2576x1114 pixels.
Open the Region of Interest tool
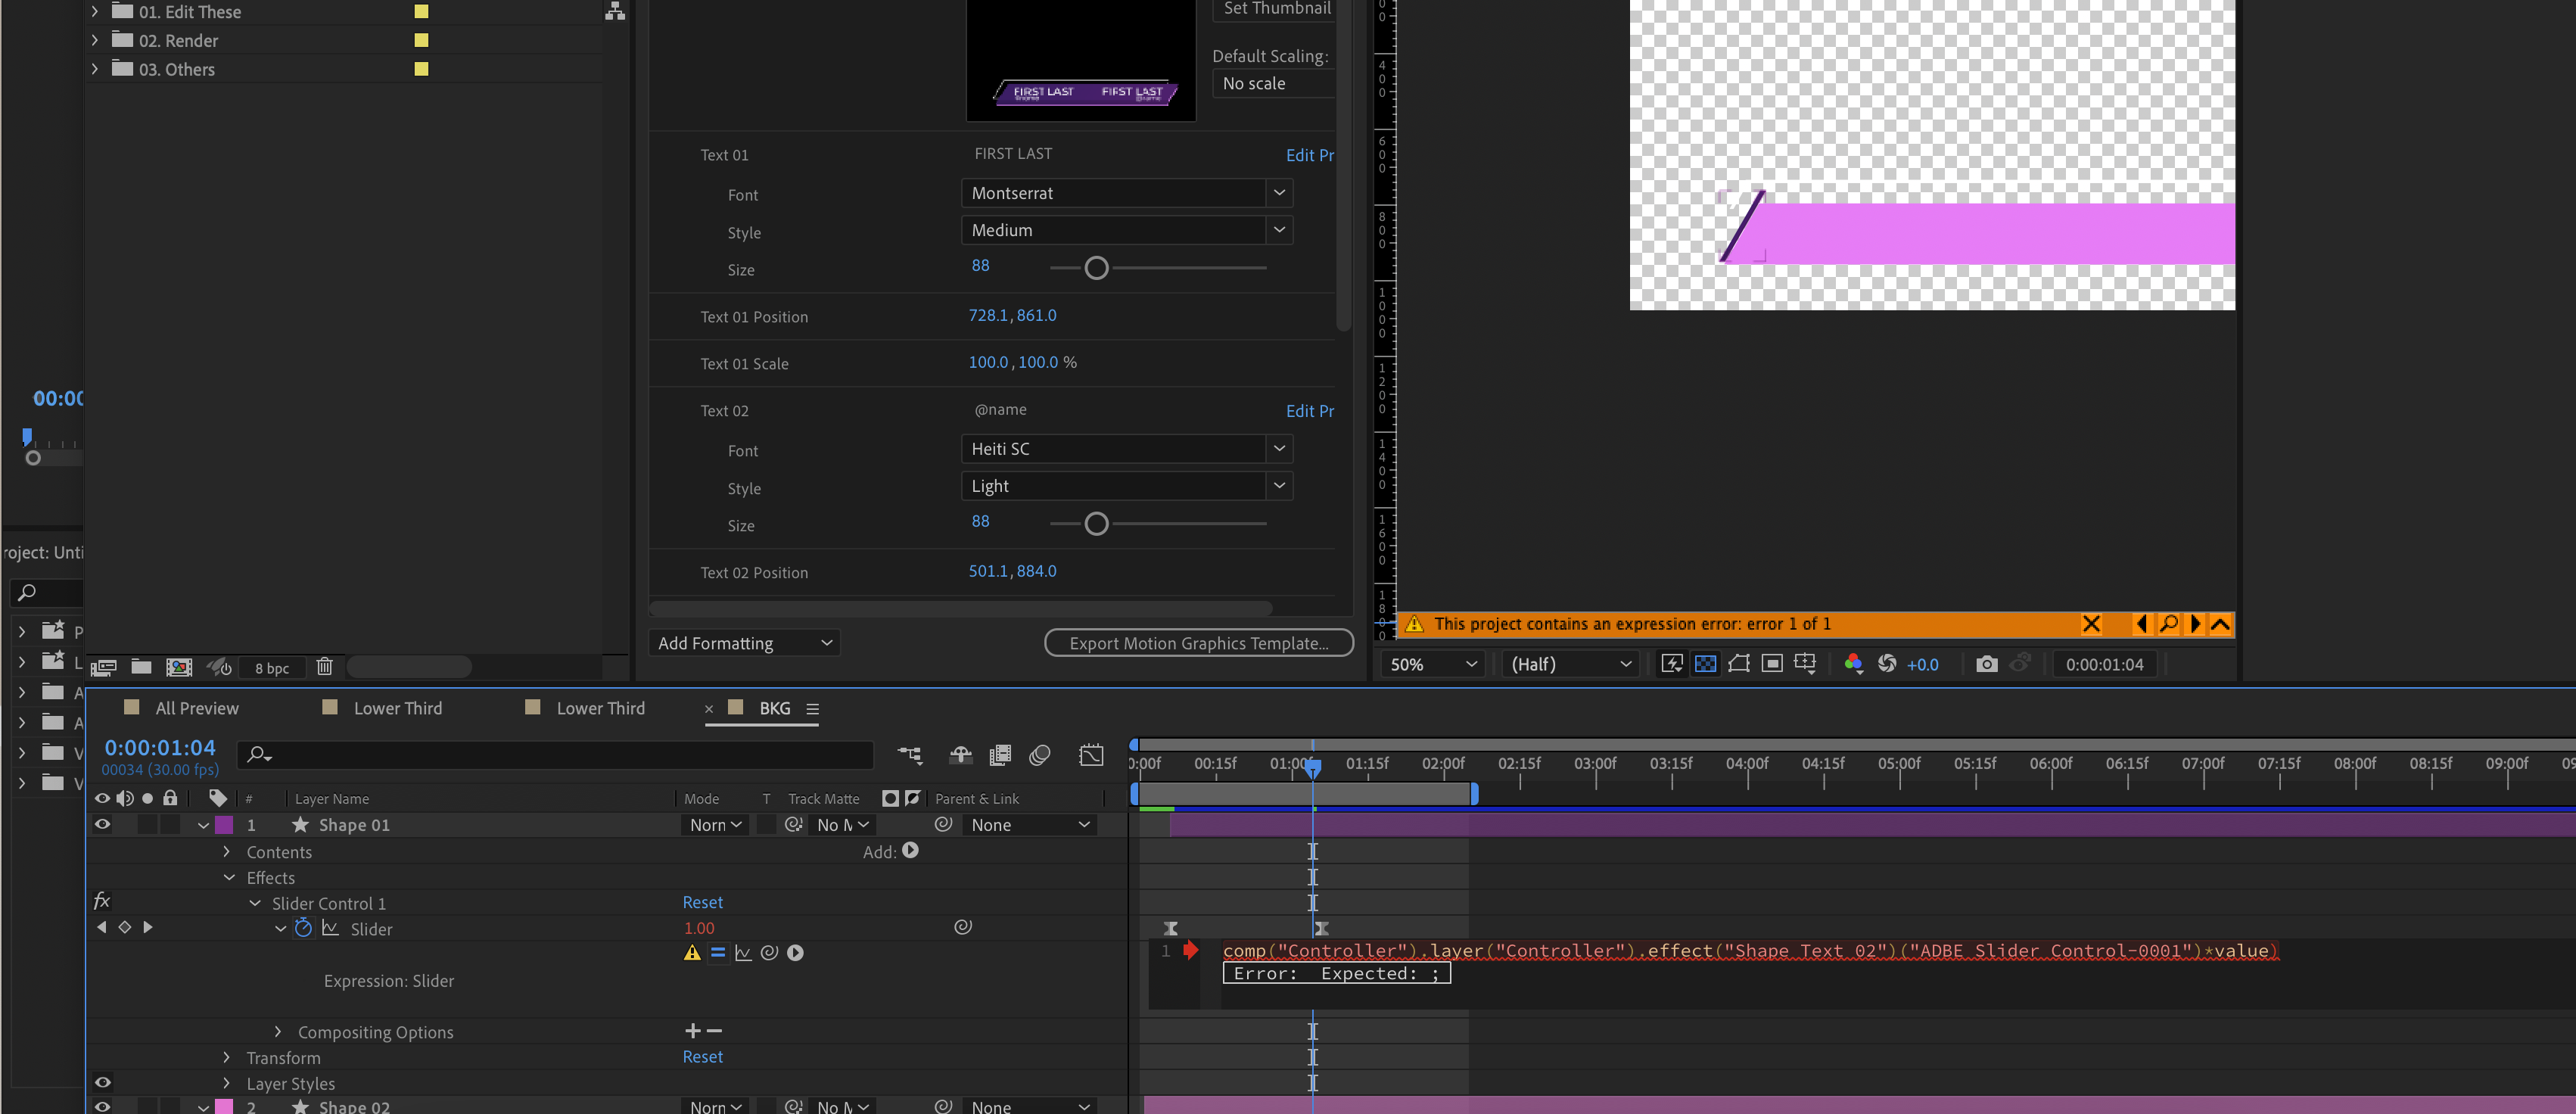[x=1773, y=663]
